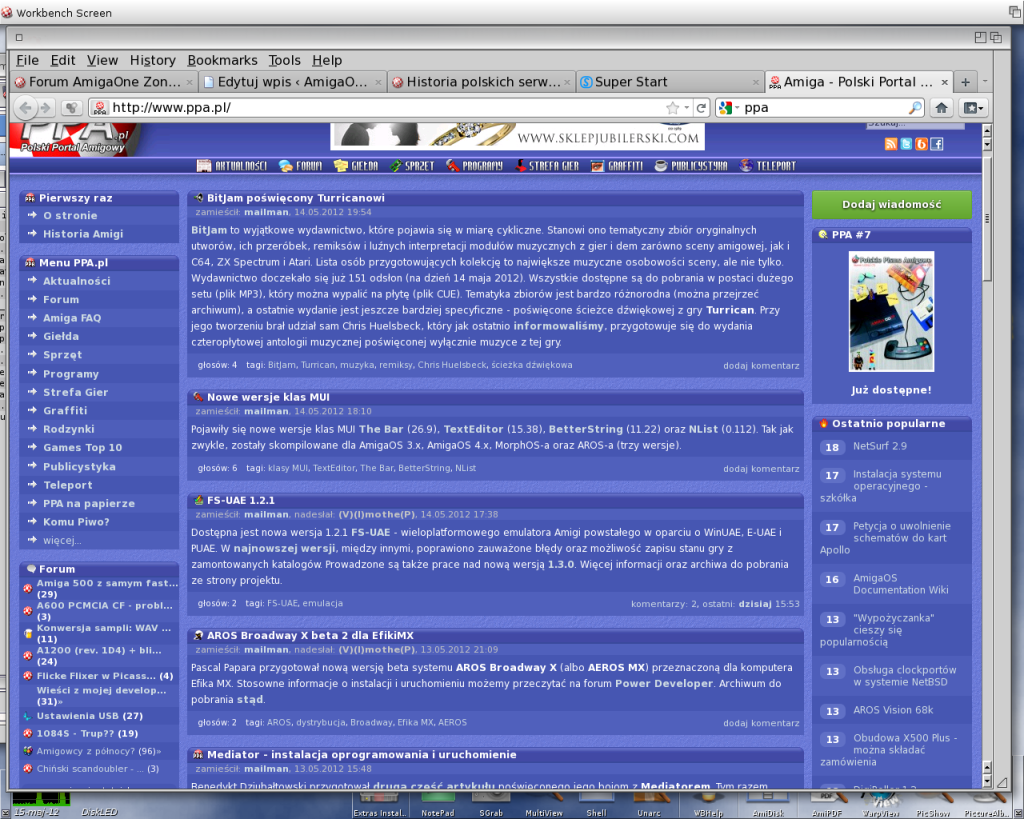Open Teleport in the top navigation bar
This screenshot has width=1024, height=819.
768,166
